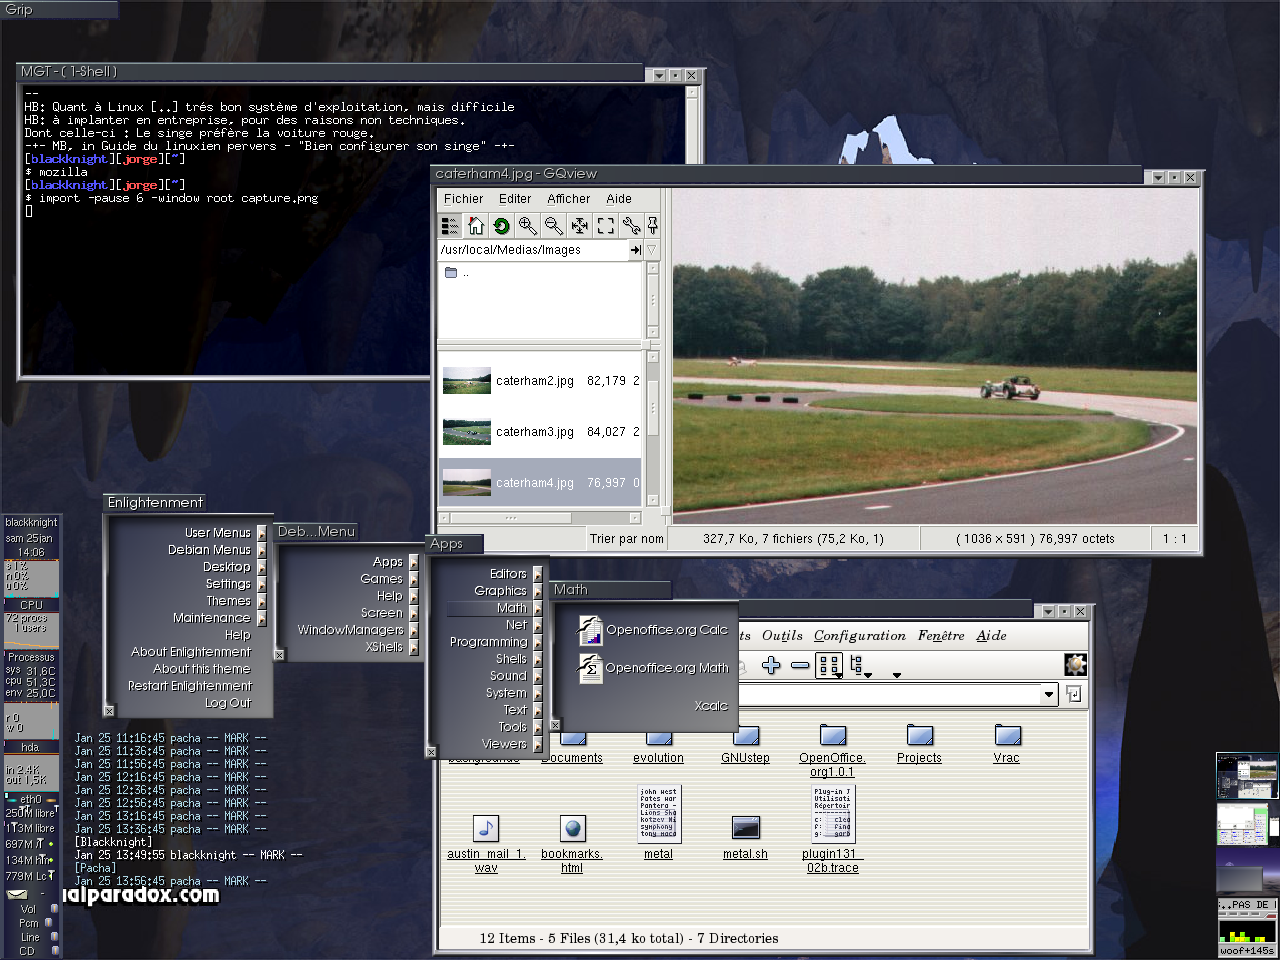Image resolution: width=1280 pixels, height=960 pixels.
Task: Zoom in on the GQview image
Action: tap(528, 226)
